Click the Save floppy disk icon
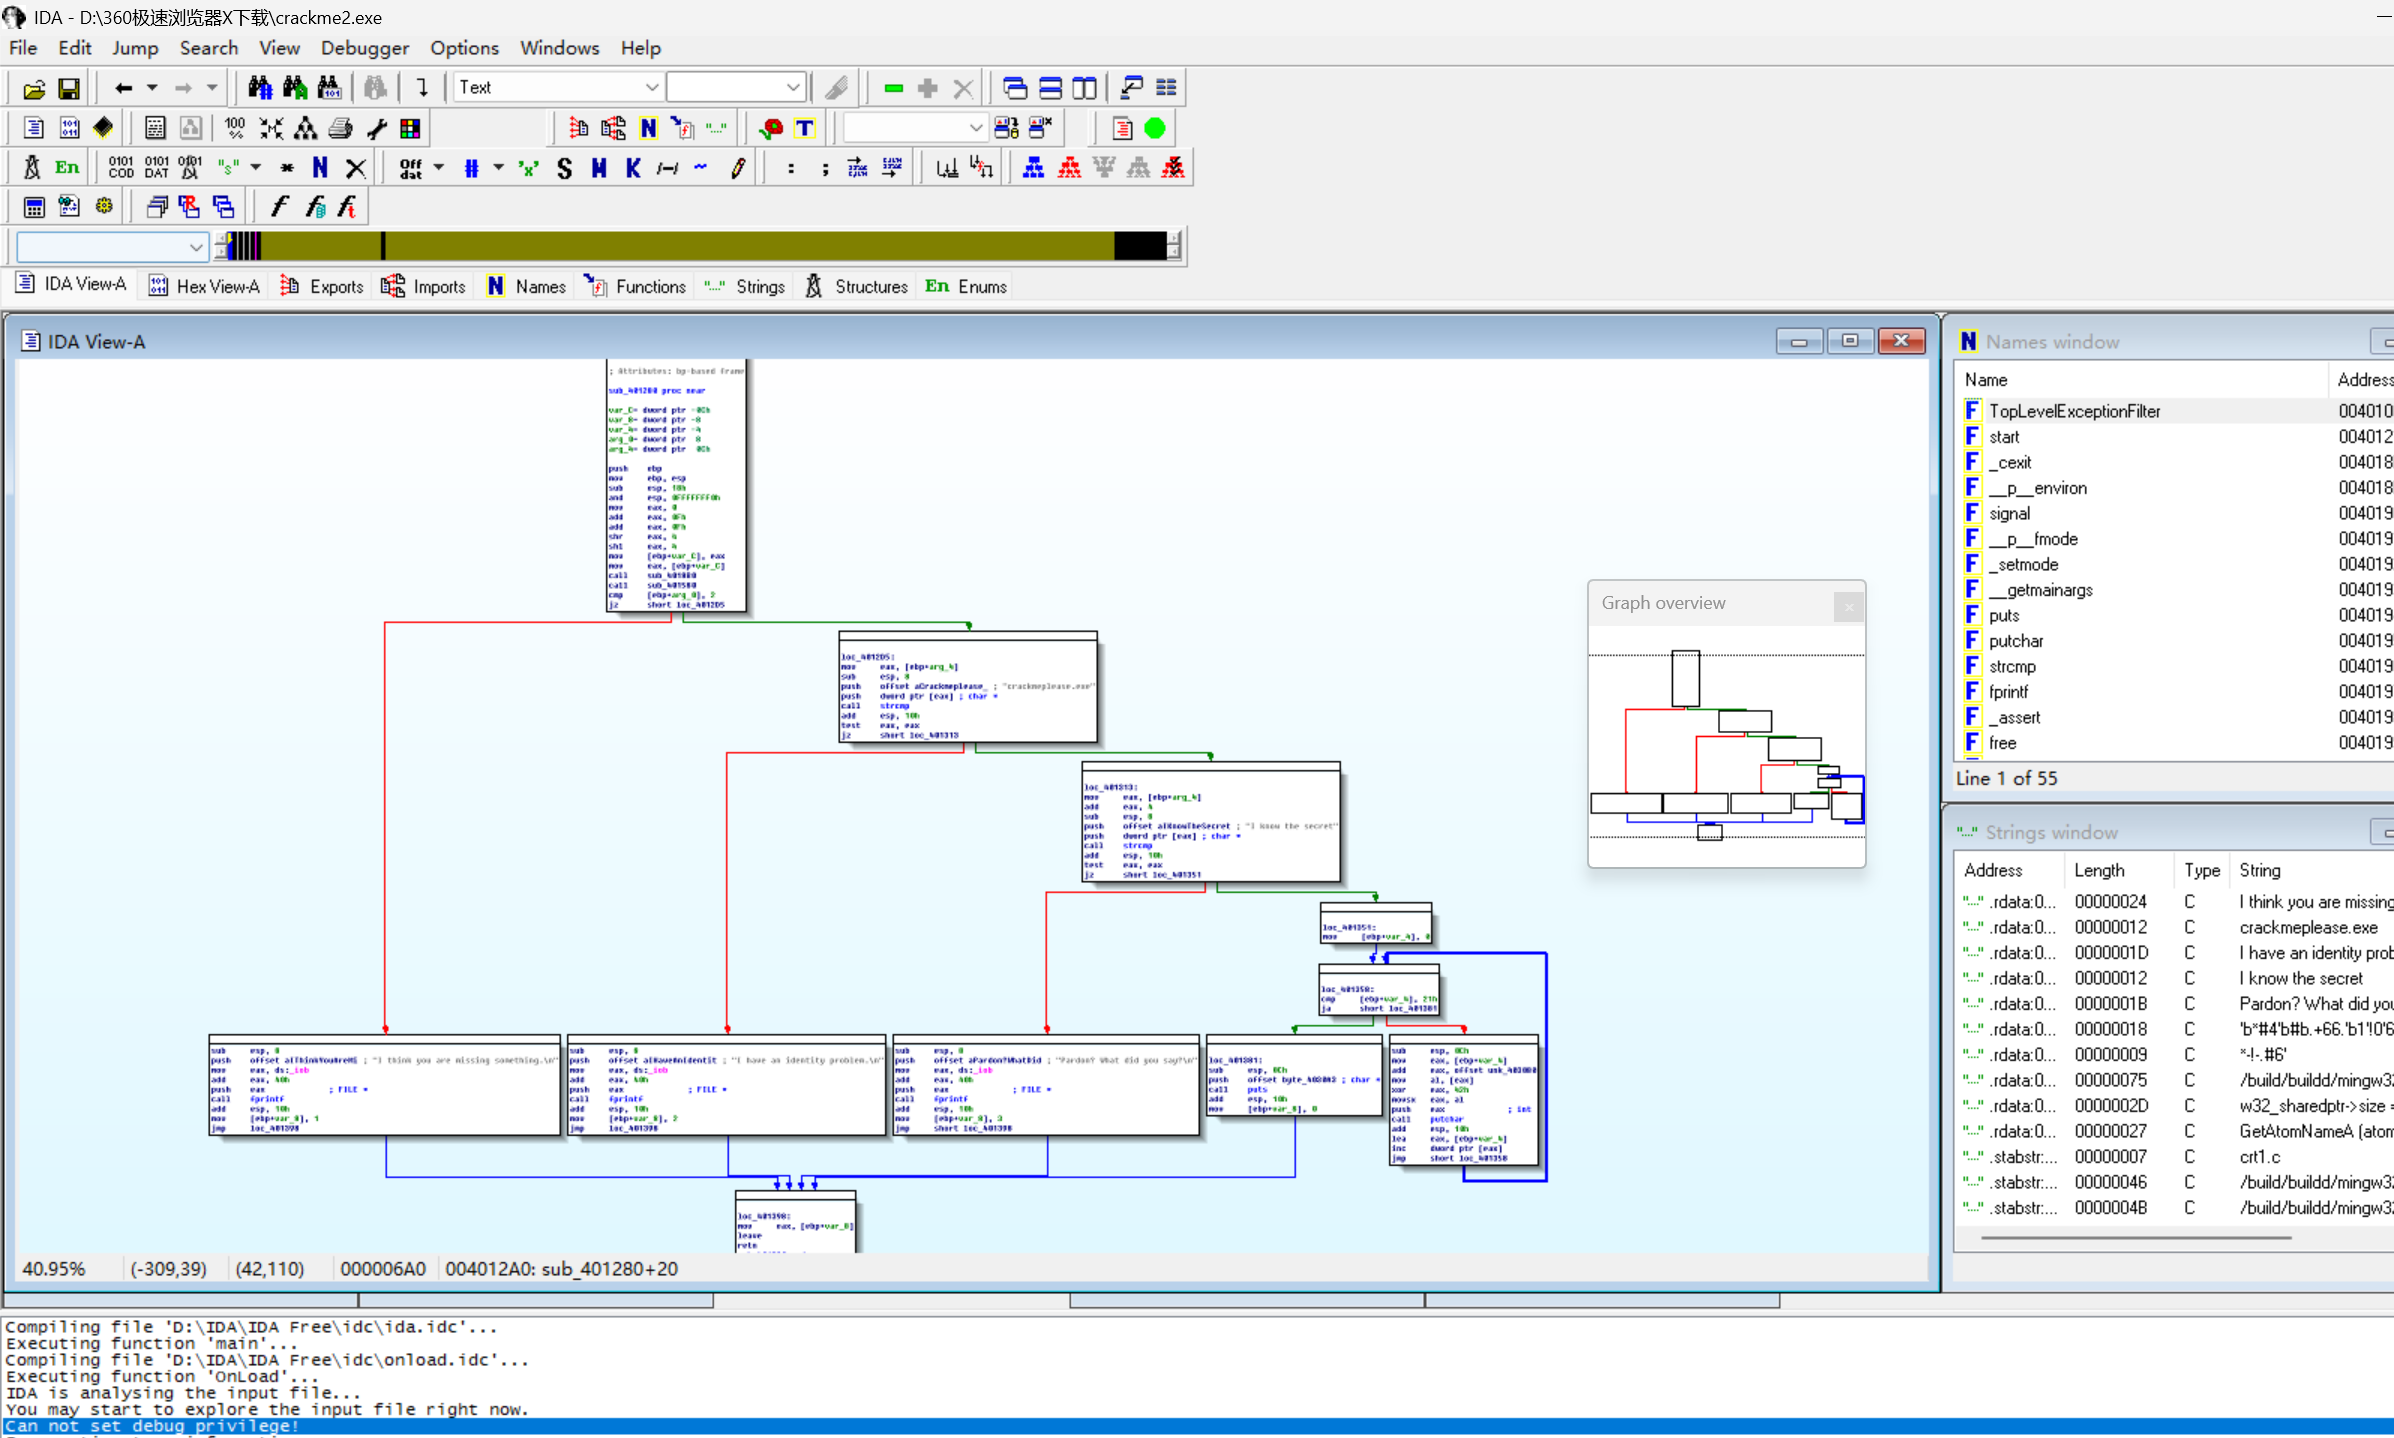Image resolution: width=2394 pixels, height=1438 pixels. [x=69, y=89]
